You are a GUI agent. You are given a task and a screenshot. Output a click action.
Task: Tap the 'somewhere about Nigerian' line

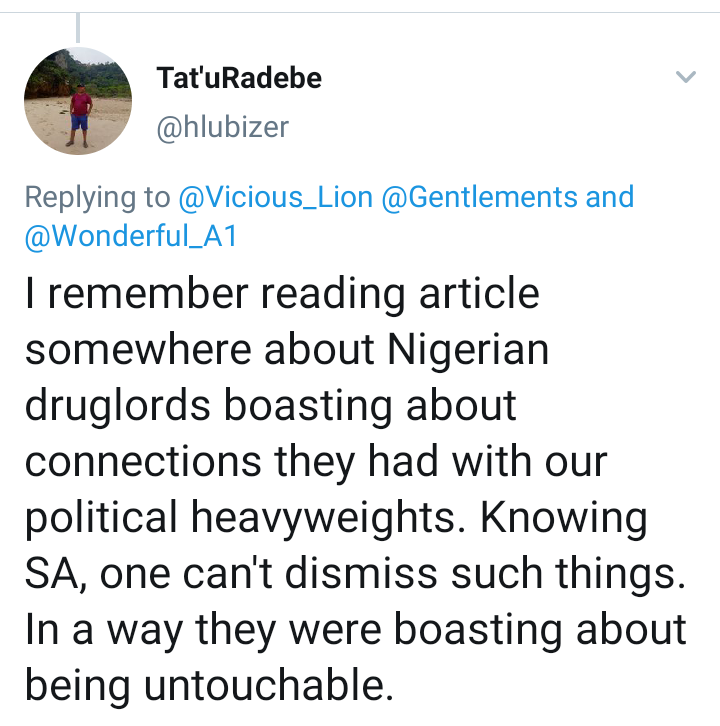pos(287,350)
